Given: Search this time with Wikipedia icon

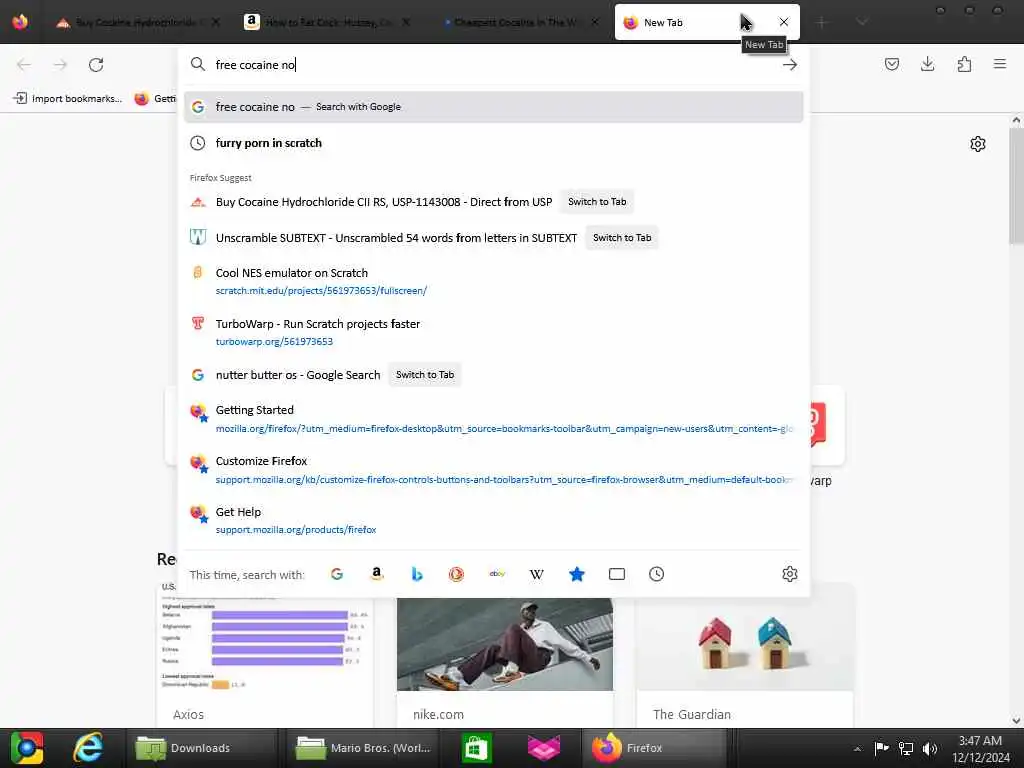Looking at the screenshot, I should [537, 574].
